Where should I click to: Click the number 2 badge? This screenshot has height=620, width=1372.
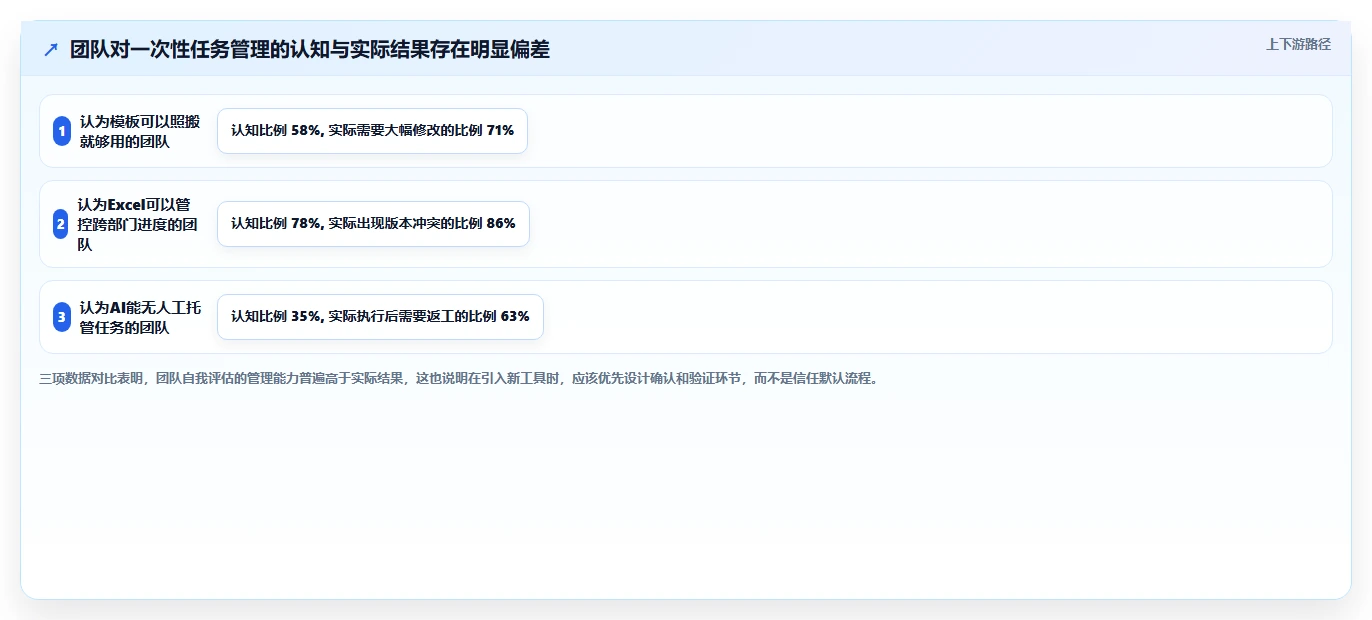tap(60, 224)
